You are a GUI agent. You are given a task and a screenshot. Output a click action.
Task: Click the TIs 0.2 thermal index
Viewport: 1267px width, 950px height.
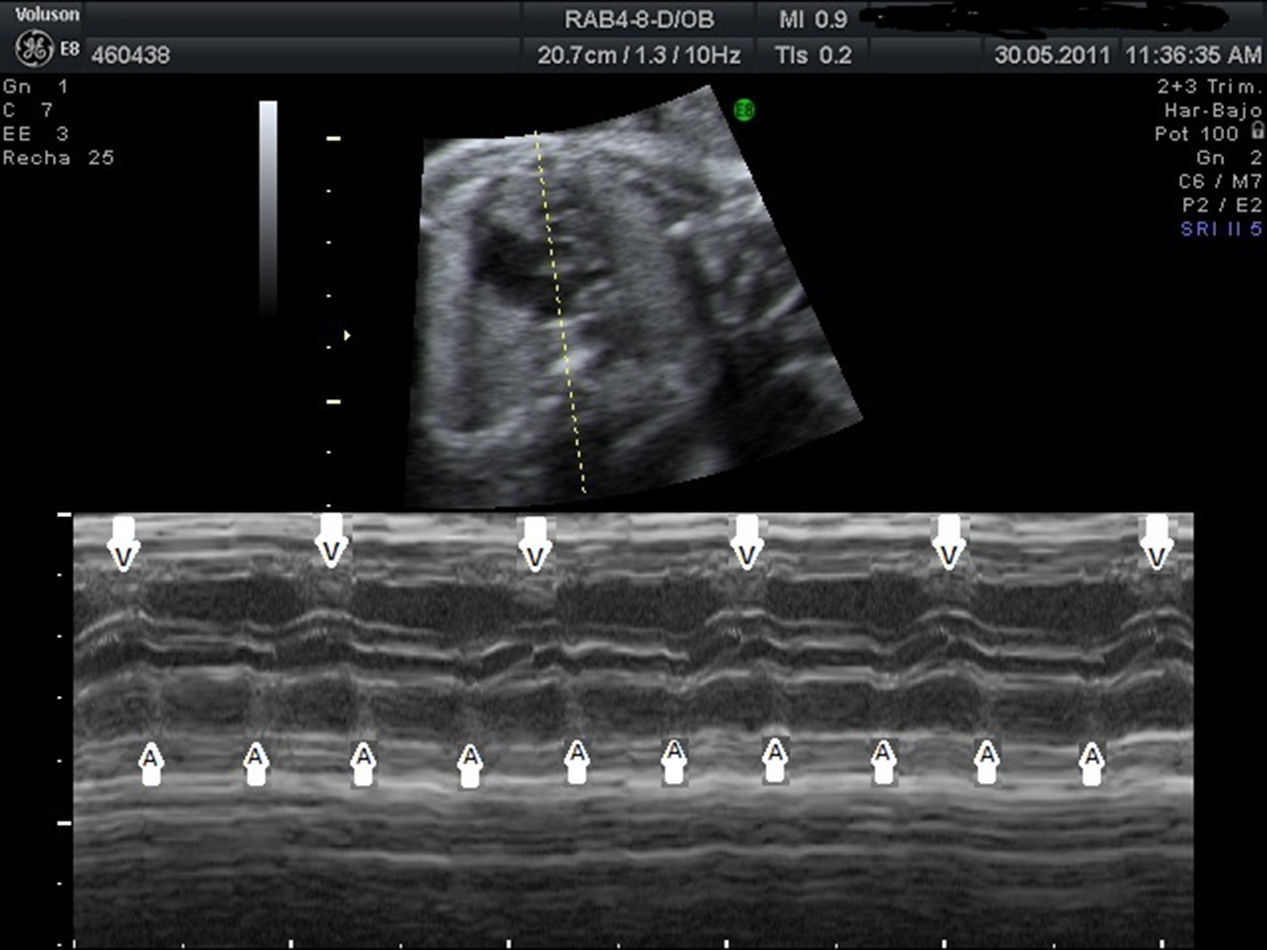[x=812, y=55]
